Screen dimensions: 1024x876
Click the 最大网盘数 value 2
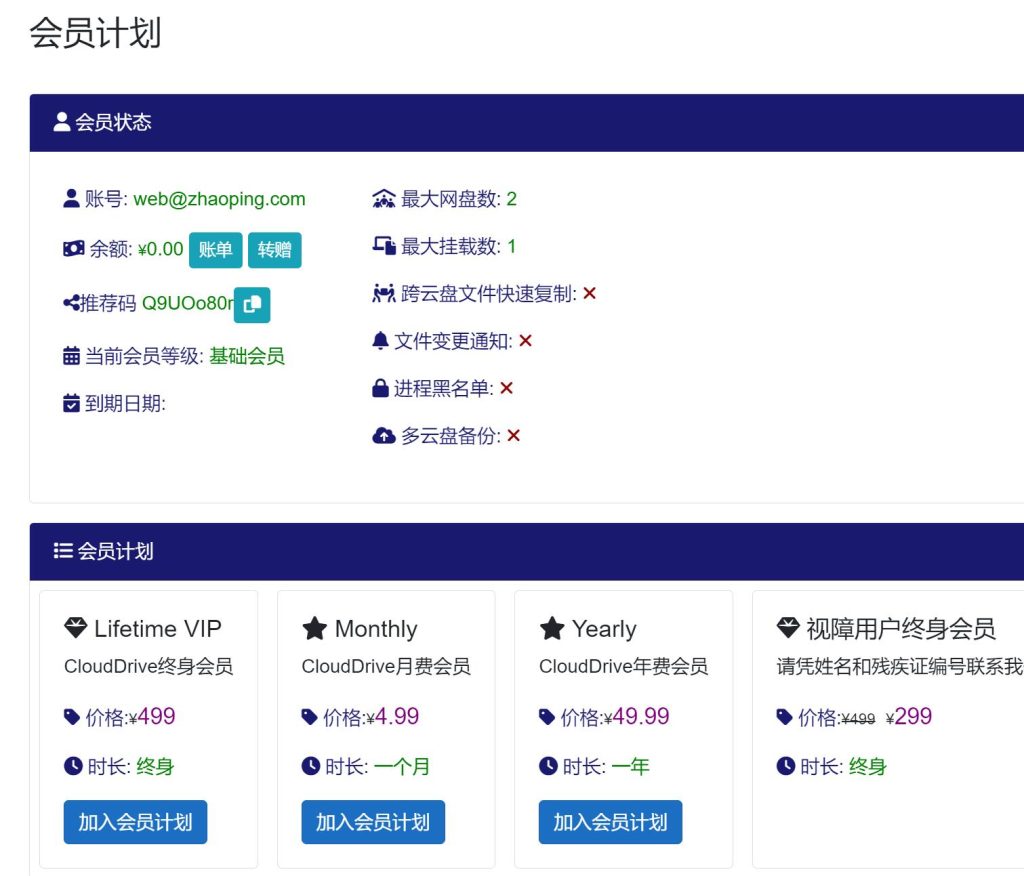click(511, 199)
